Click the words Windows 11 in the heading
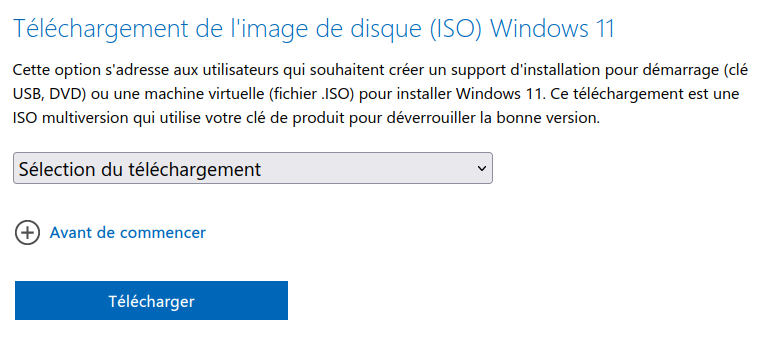 point(552,28)
